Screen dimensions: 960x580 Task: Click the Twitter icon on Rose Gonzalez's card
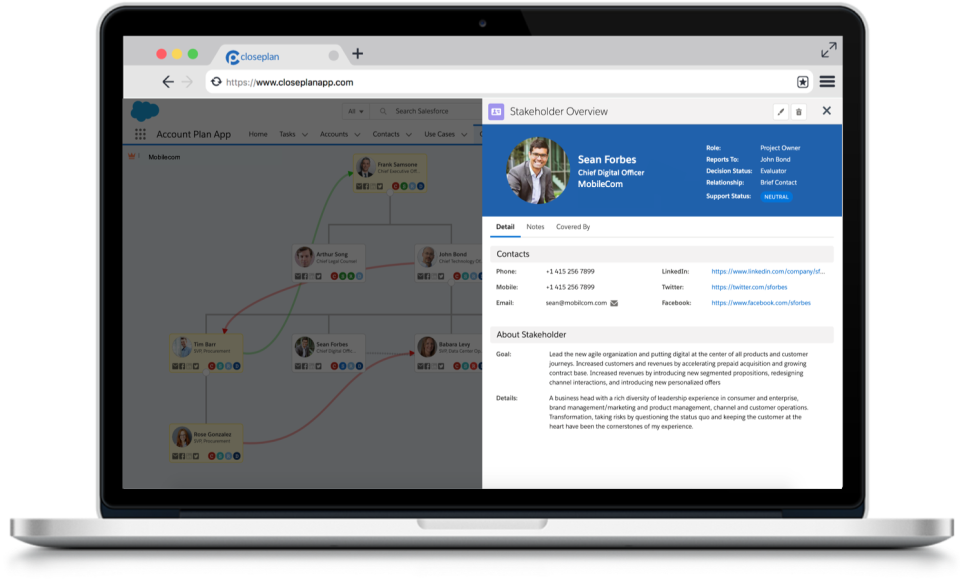pos(196,456)
